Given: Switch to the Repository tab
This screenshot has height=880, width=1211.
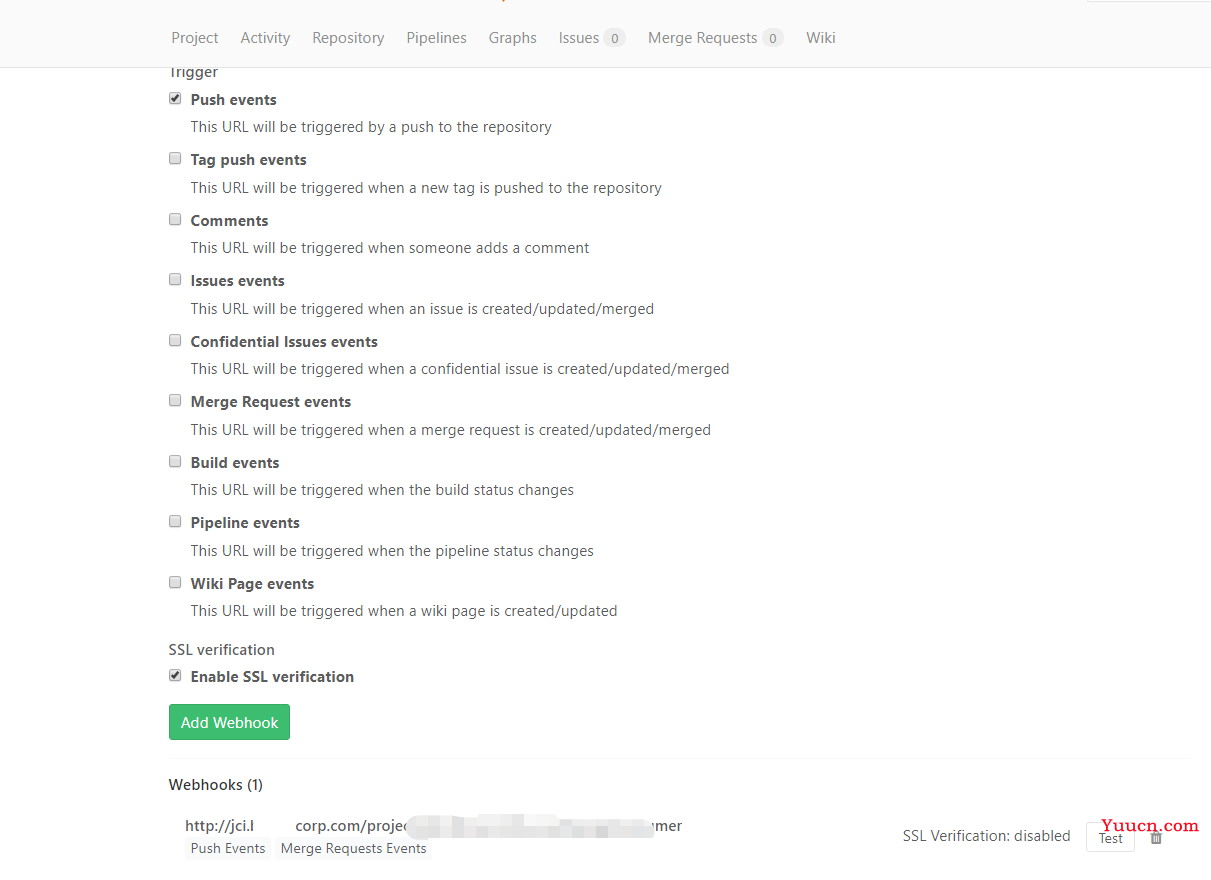Looking at the screenshot, I should (x=348, y=38).
